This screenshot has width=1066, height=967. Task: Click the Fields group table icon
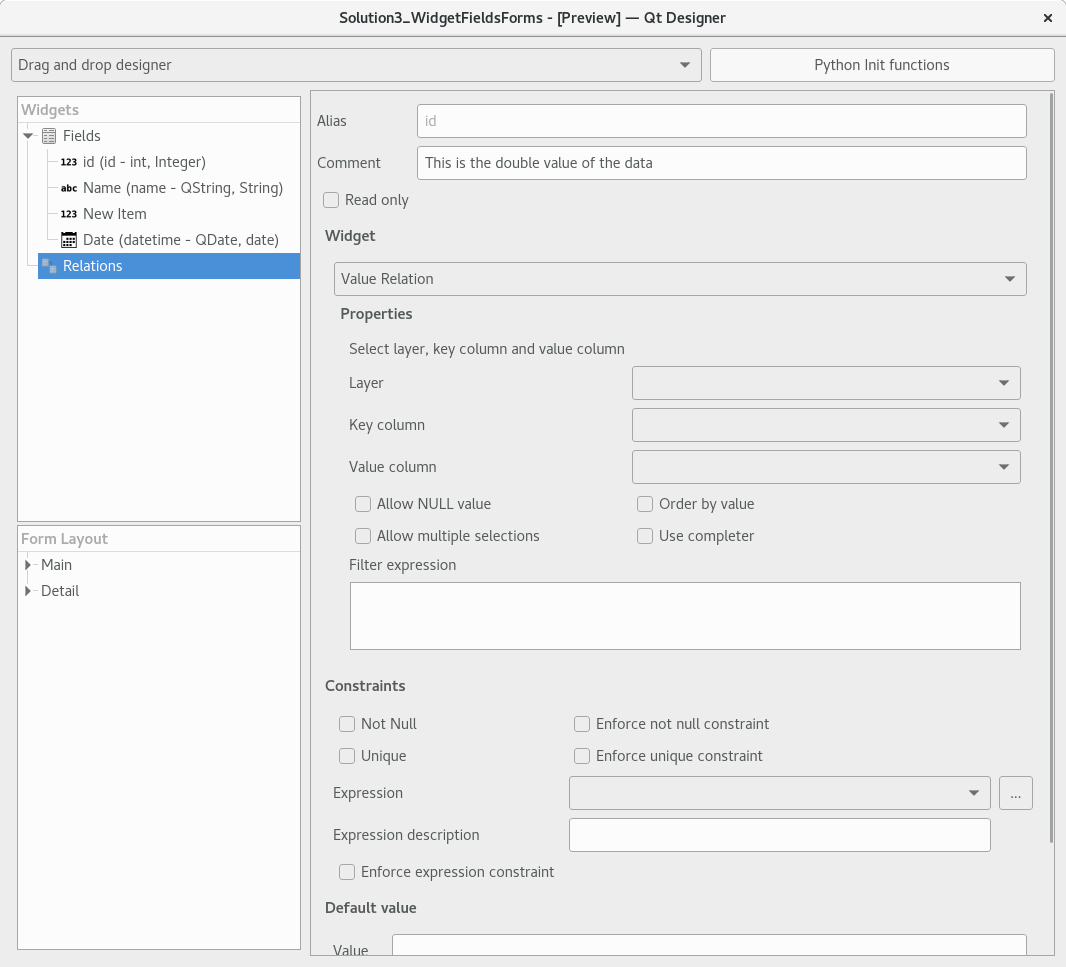51,136
